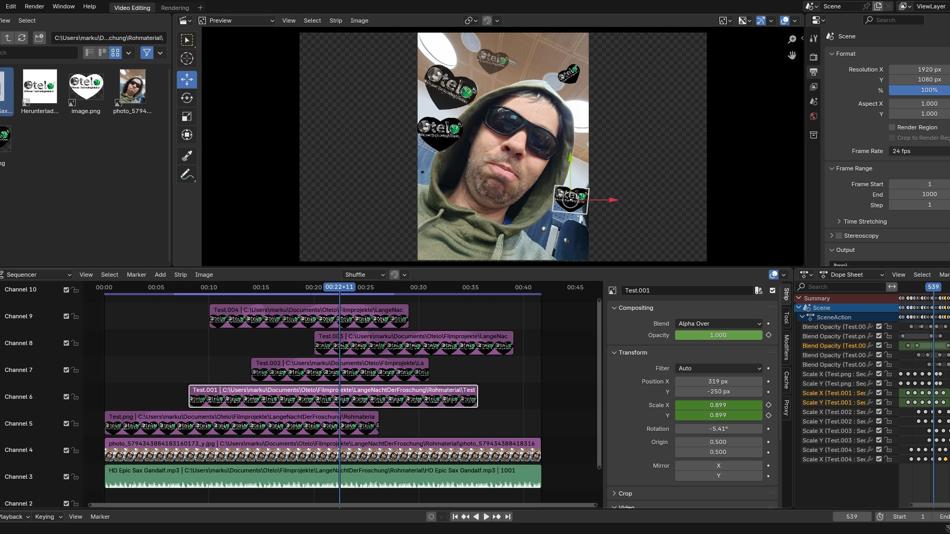Open the Blend mode Alpha Over dropdown
The image size is (950, 534).
click(718, 324)
